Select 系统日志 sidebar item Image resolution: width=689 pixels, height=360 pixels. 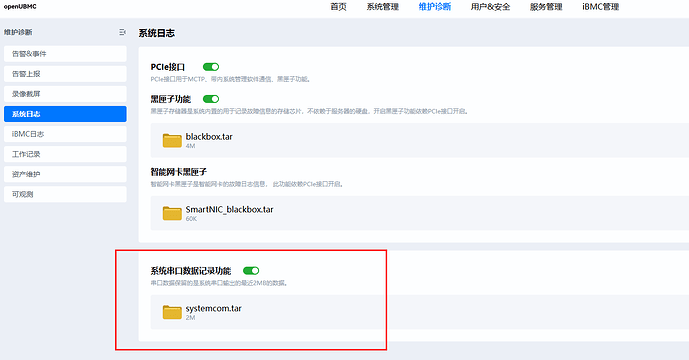click(65, 114)
